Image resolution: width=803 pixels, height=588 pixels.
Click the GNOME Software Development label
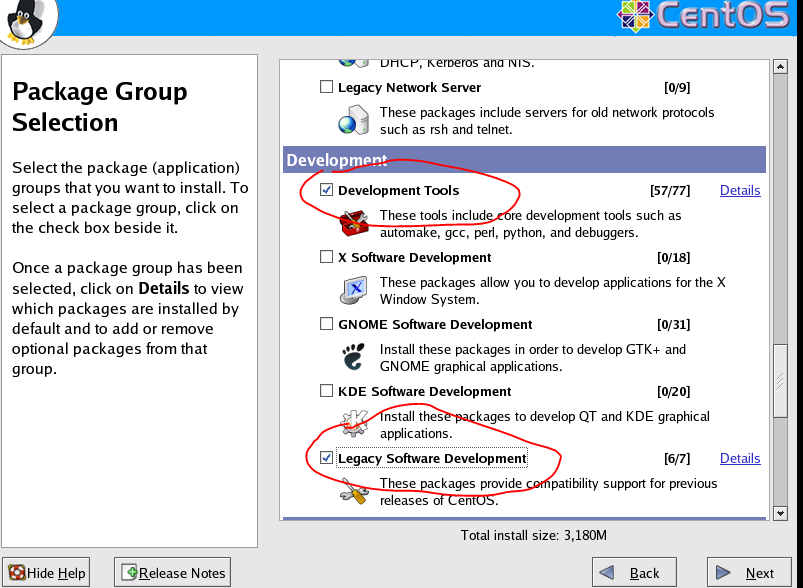(435, 325)
